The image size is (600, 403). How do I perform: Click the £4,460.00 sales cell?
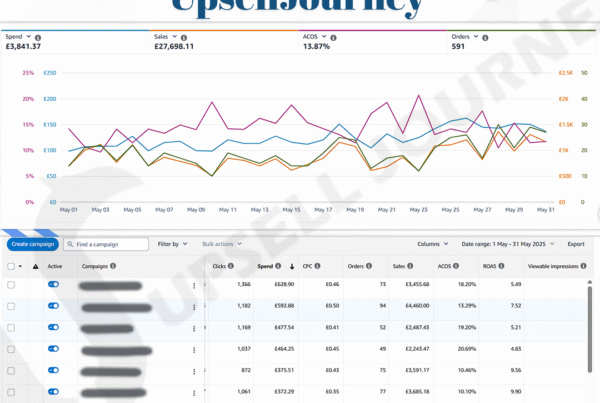(x=417, y=305)
